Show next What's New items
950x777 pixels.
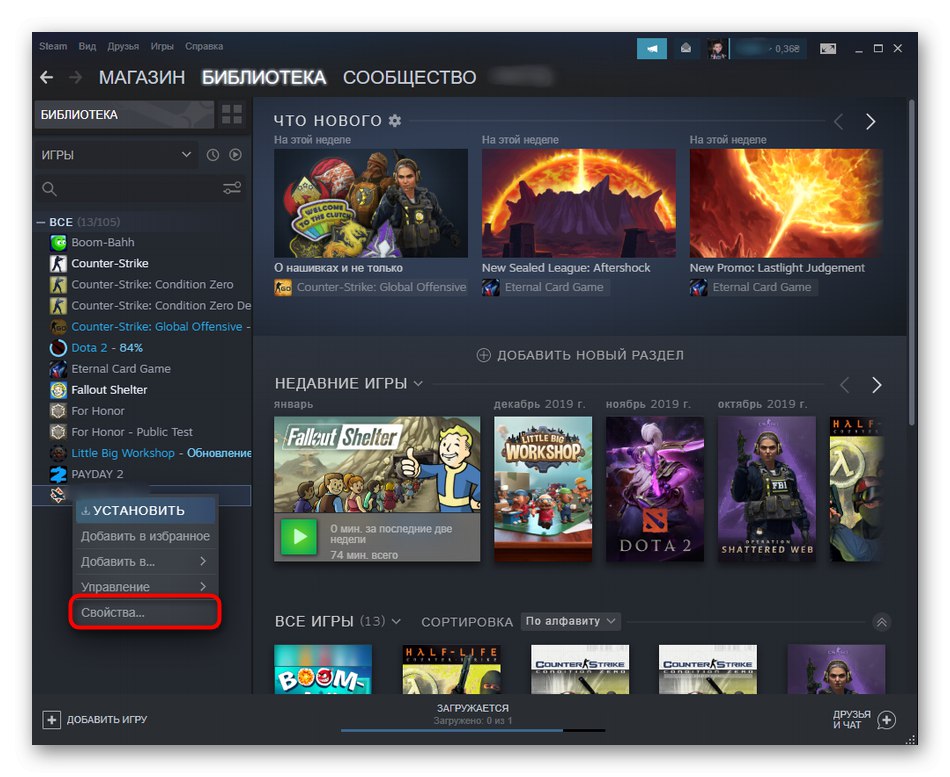click(x=871, y=122)
